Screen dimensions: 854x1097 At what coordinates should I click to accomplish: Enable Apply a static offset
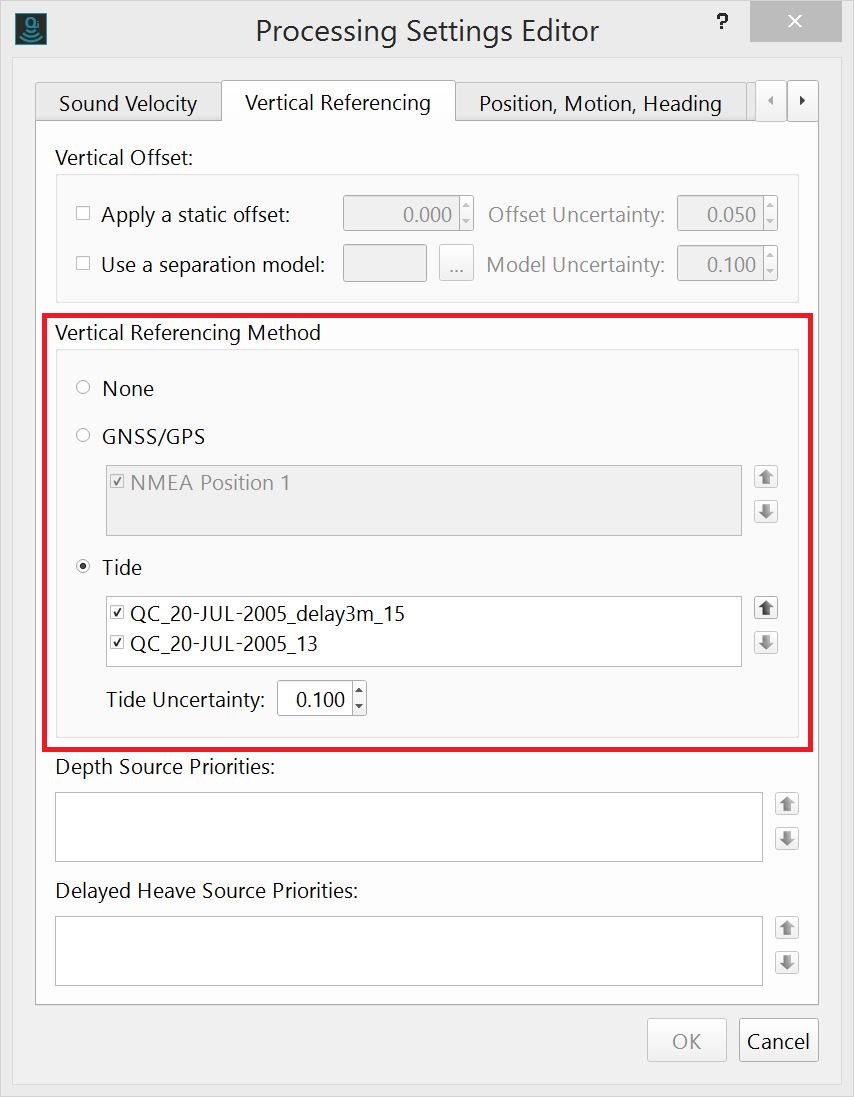(x=82, y=213)
